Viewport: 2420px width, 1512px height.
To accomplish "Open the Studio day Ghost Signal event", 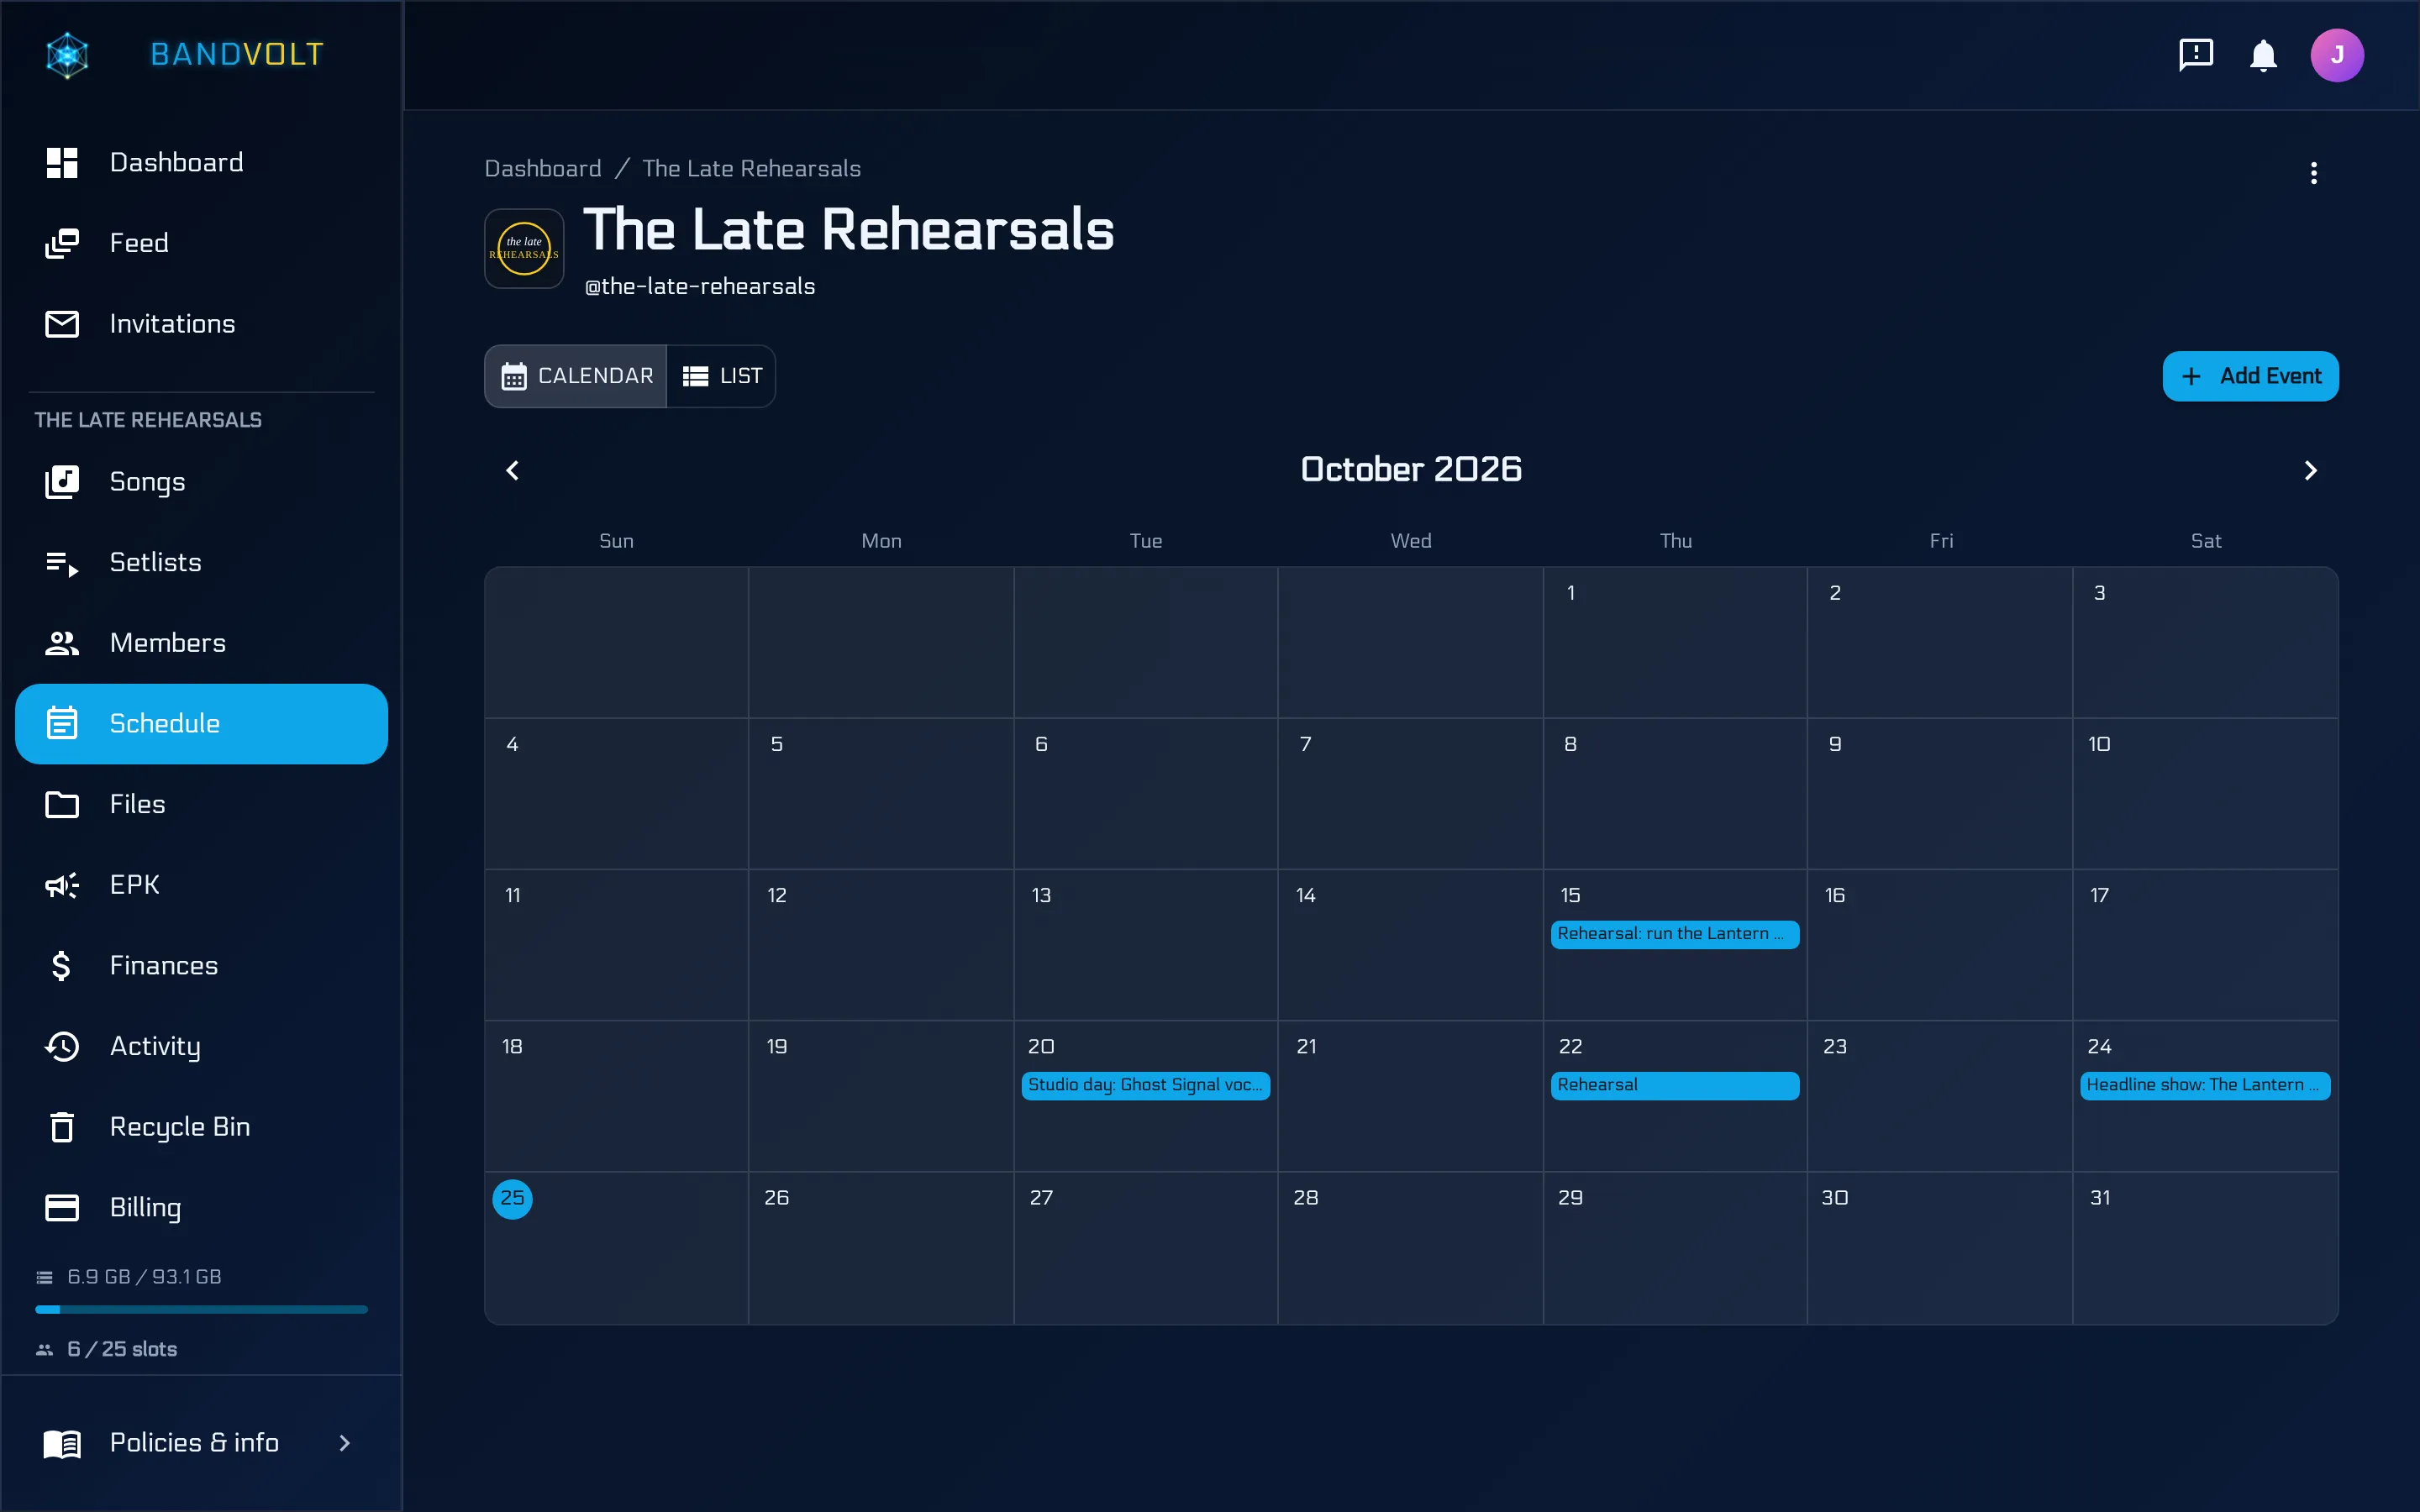I will click(1145, 1085).
